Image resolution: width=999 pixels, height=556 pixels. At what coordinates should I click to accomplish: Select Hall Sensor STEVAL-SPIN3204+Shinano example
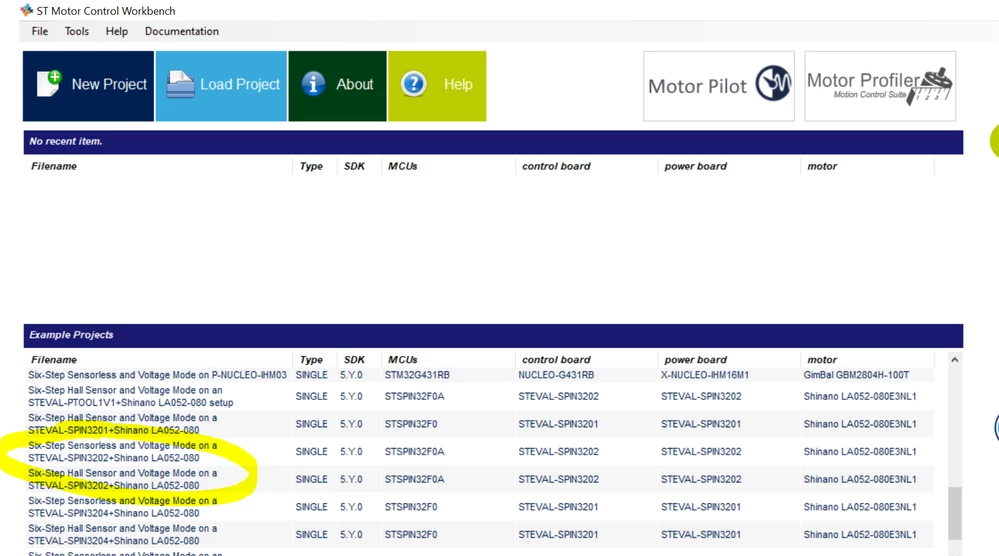122,534
